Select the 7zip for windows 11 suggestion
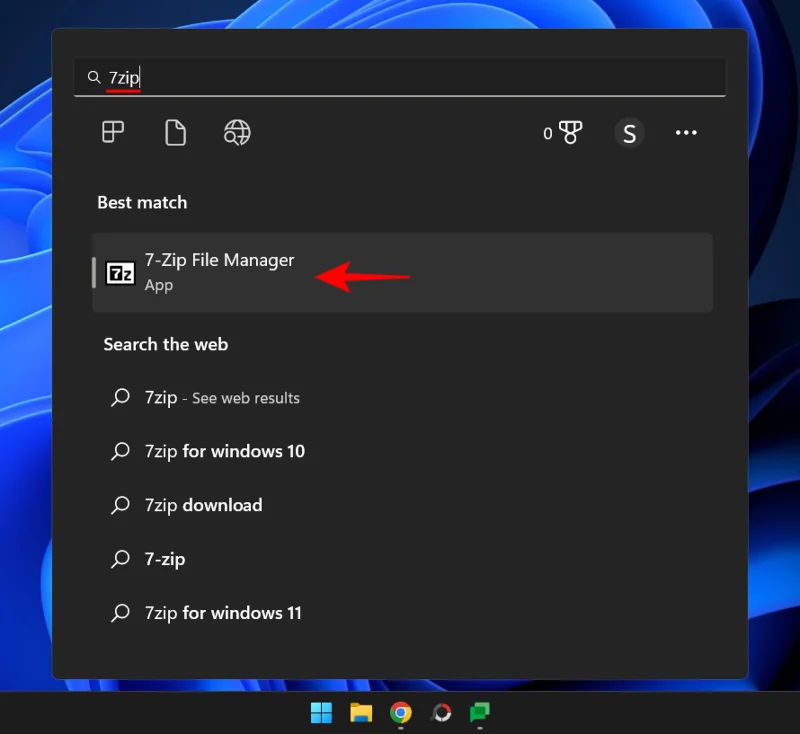Viewport: 800px width, 734px height. [x=222, y=613]
